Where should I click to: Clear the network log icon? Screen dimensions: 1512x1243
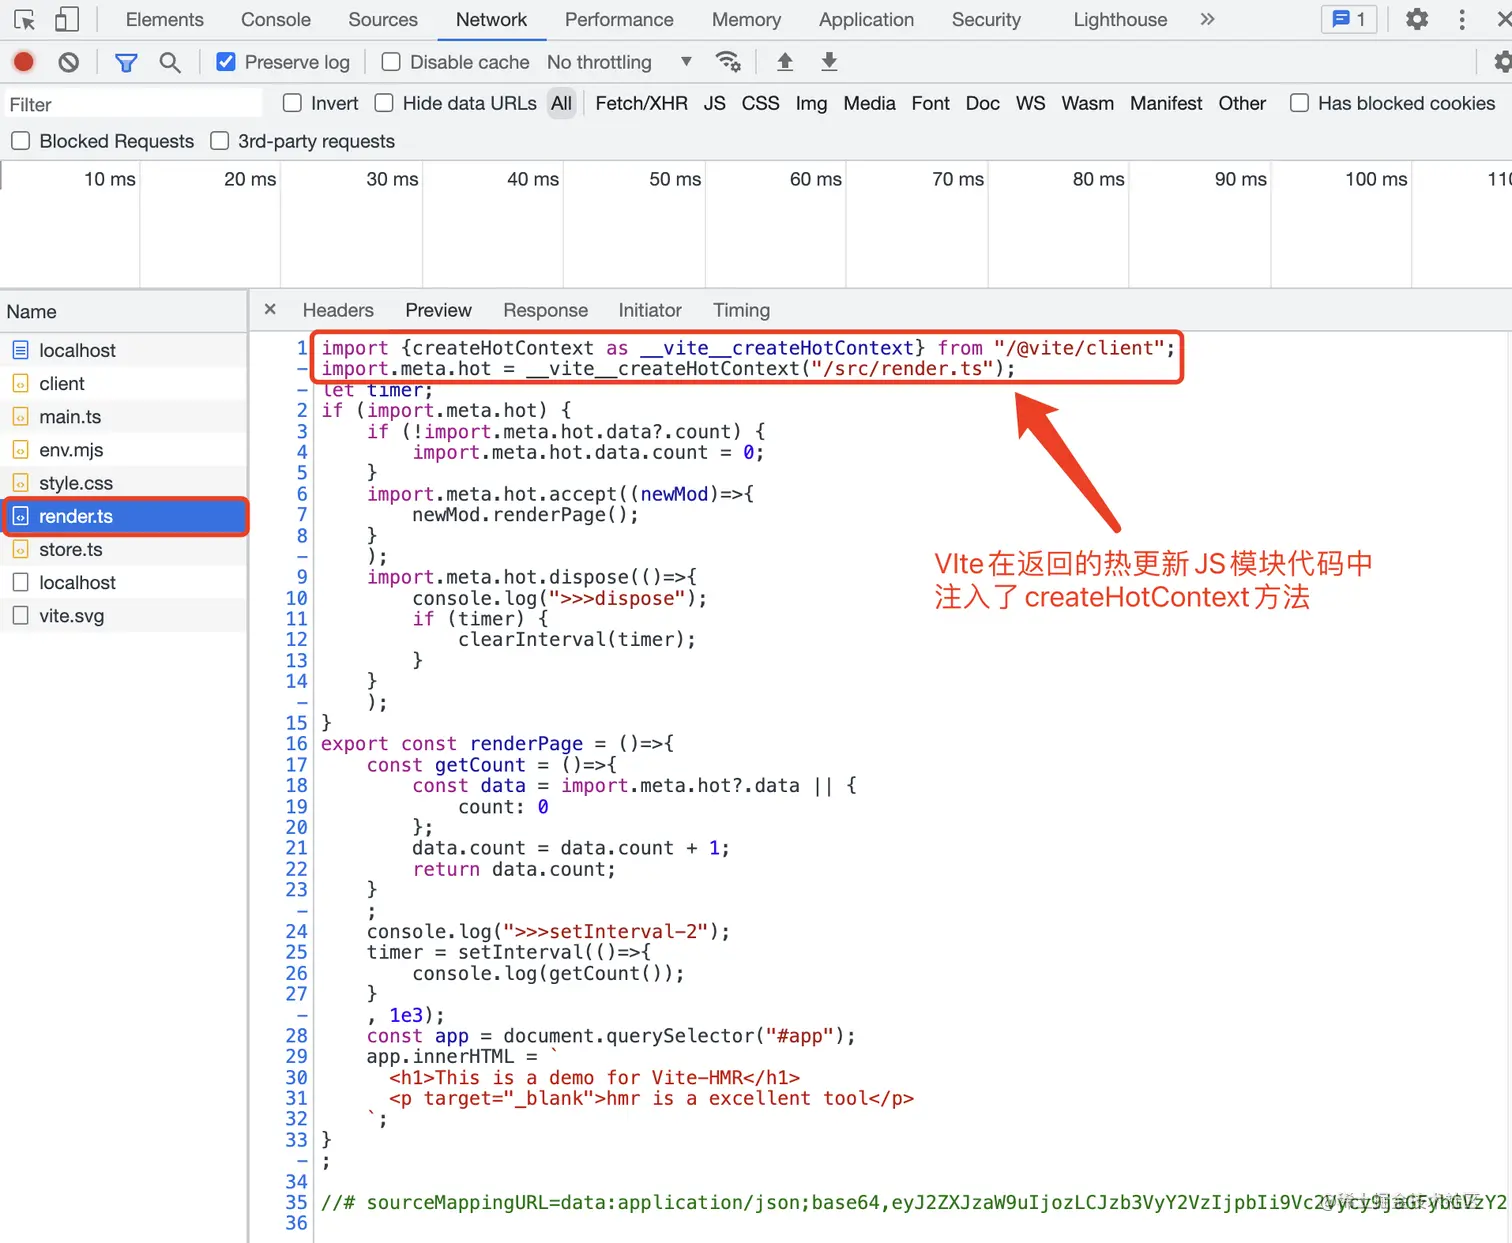tap(68, 62)
